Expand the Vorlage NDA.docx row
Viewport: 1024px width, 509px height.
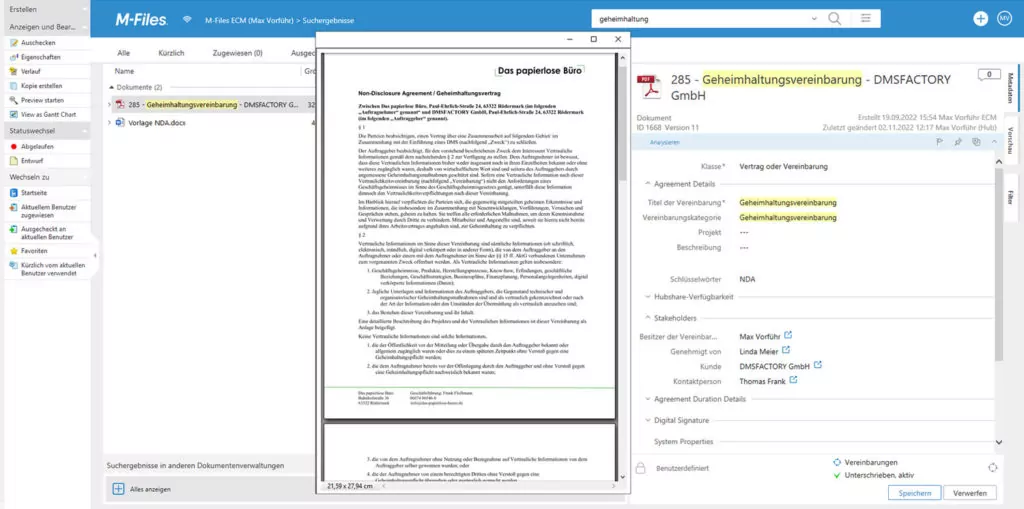pos(109,122)
